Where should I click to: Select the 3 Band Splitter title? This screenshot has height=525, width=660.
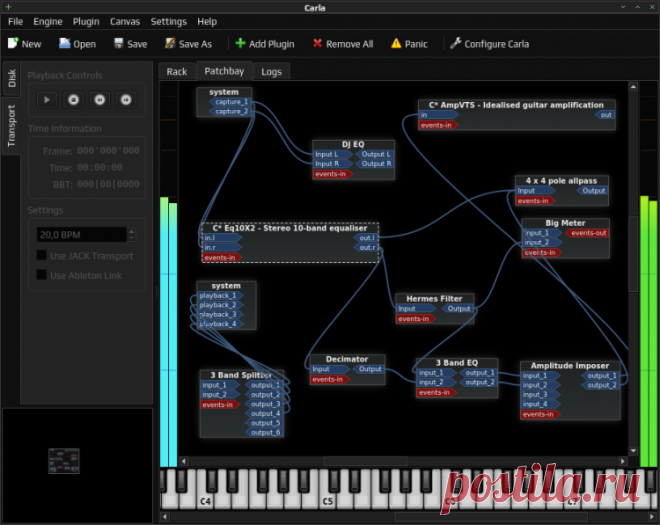(241, 375)
